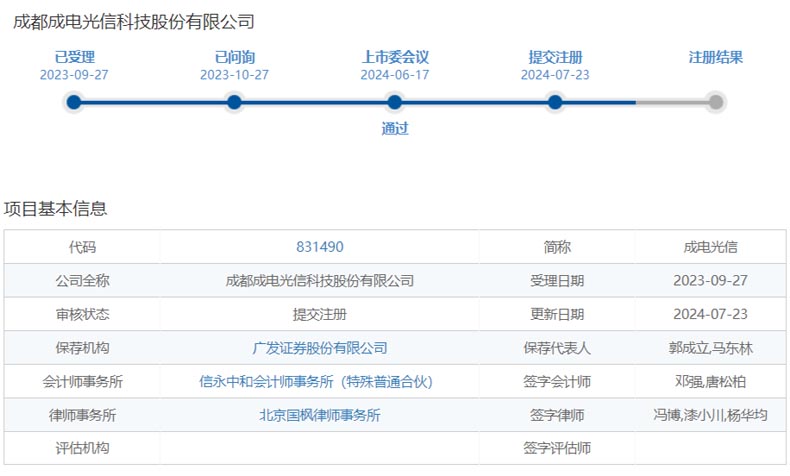The height and width of the screenshot is (476, 790).
Task: Click the 会计师事务所 label cell
Action: [x=82, y=382]
